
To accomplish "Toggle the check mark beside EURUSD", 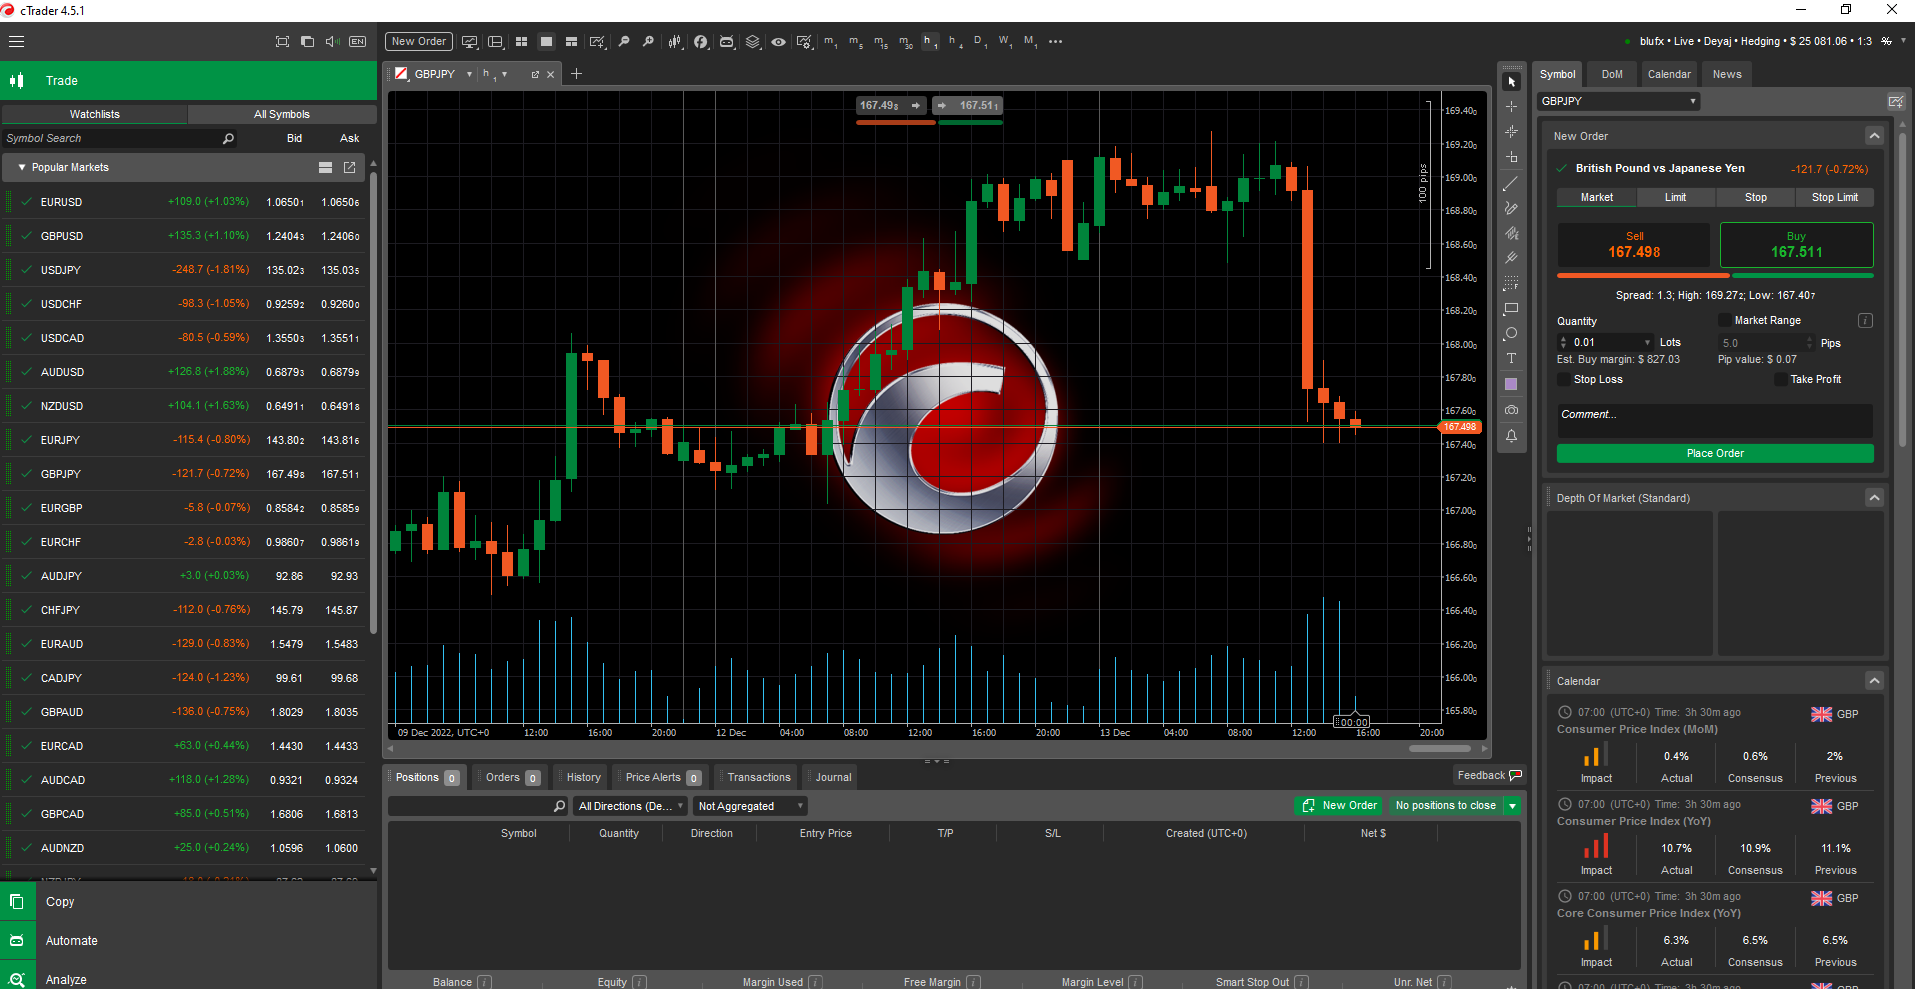I will tap(25, 202).
